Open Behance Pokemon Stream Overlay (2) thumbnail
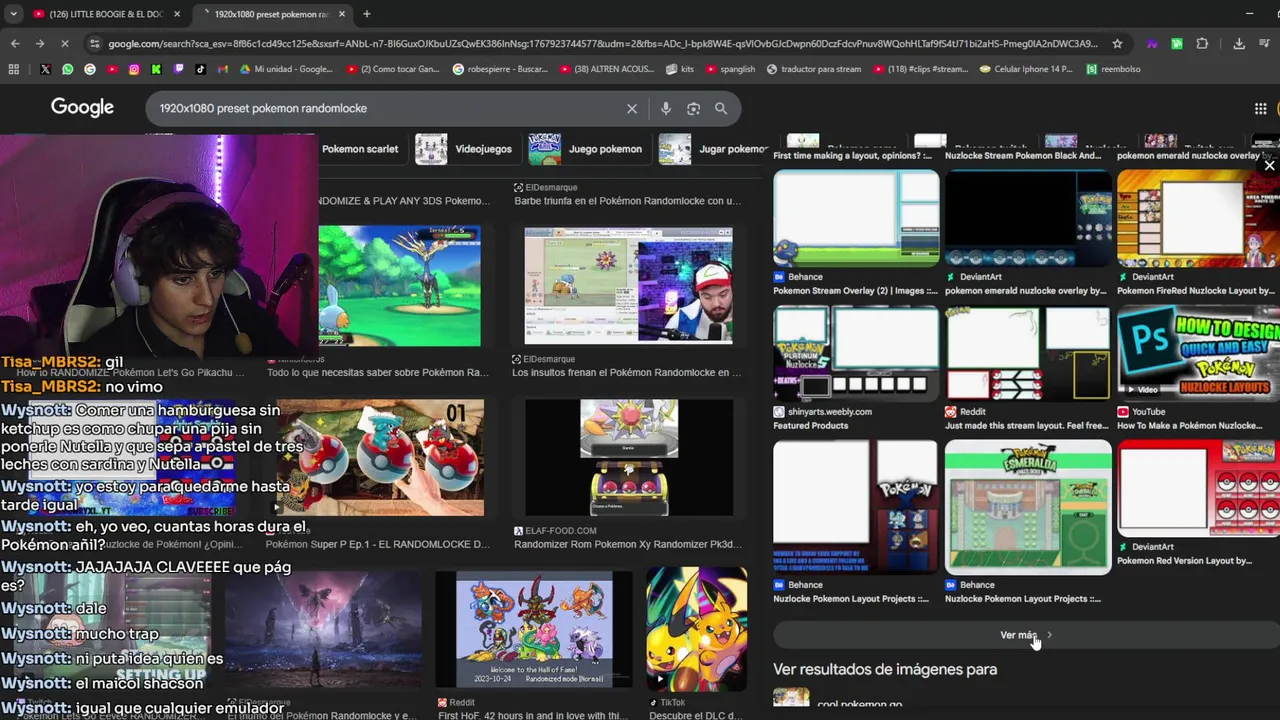This screenshot has height=720, width=1280. tap(856, 217)
